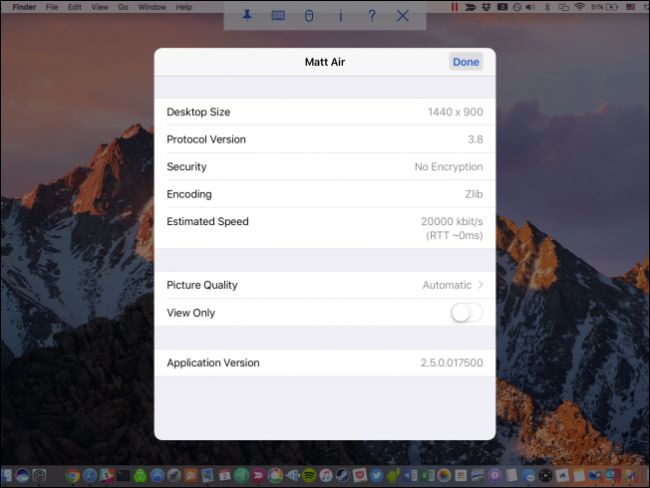The height and width of the screenshot is (488, 650).
Task: Open Spotify from the Dock
Action: tap(309, 476)
